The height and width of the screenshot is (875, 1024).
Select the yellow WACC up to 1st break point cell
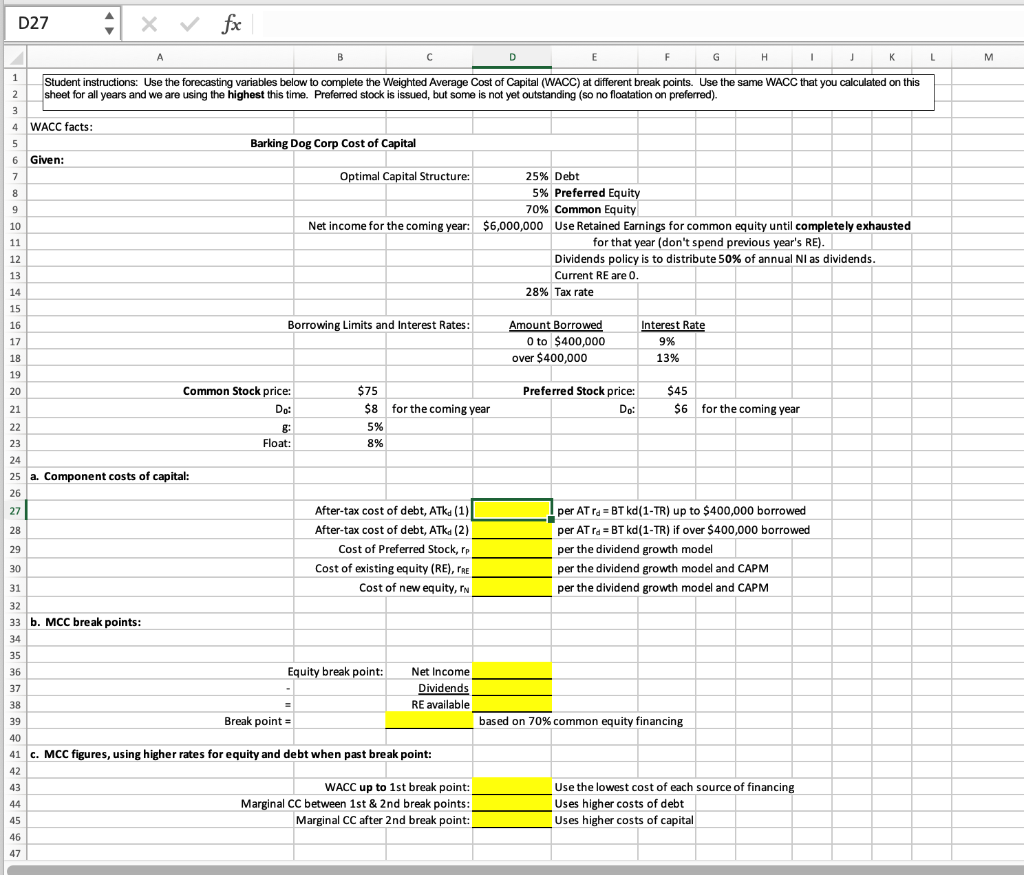[x=511, y=787]
